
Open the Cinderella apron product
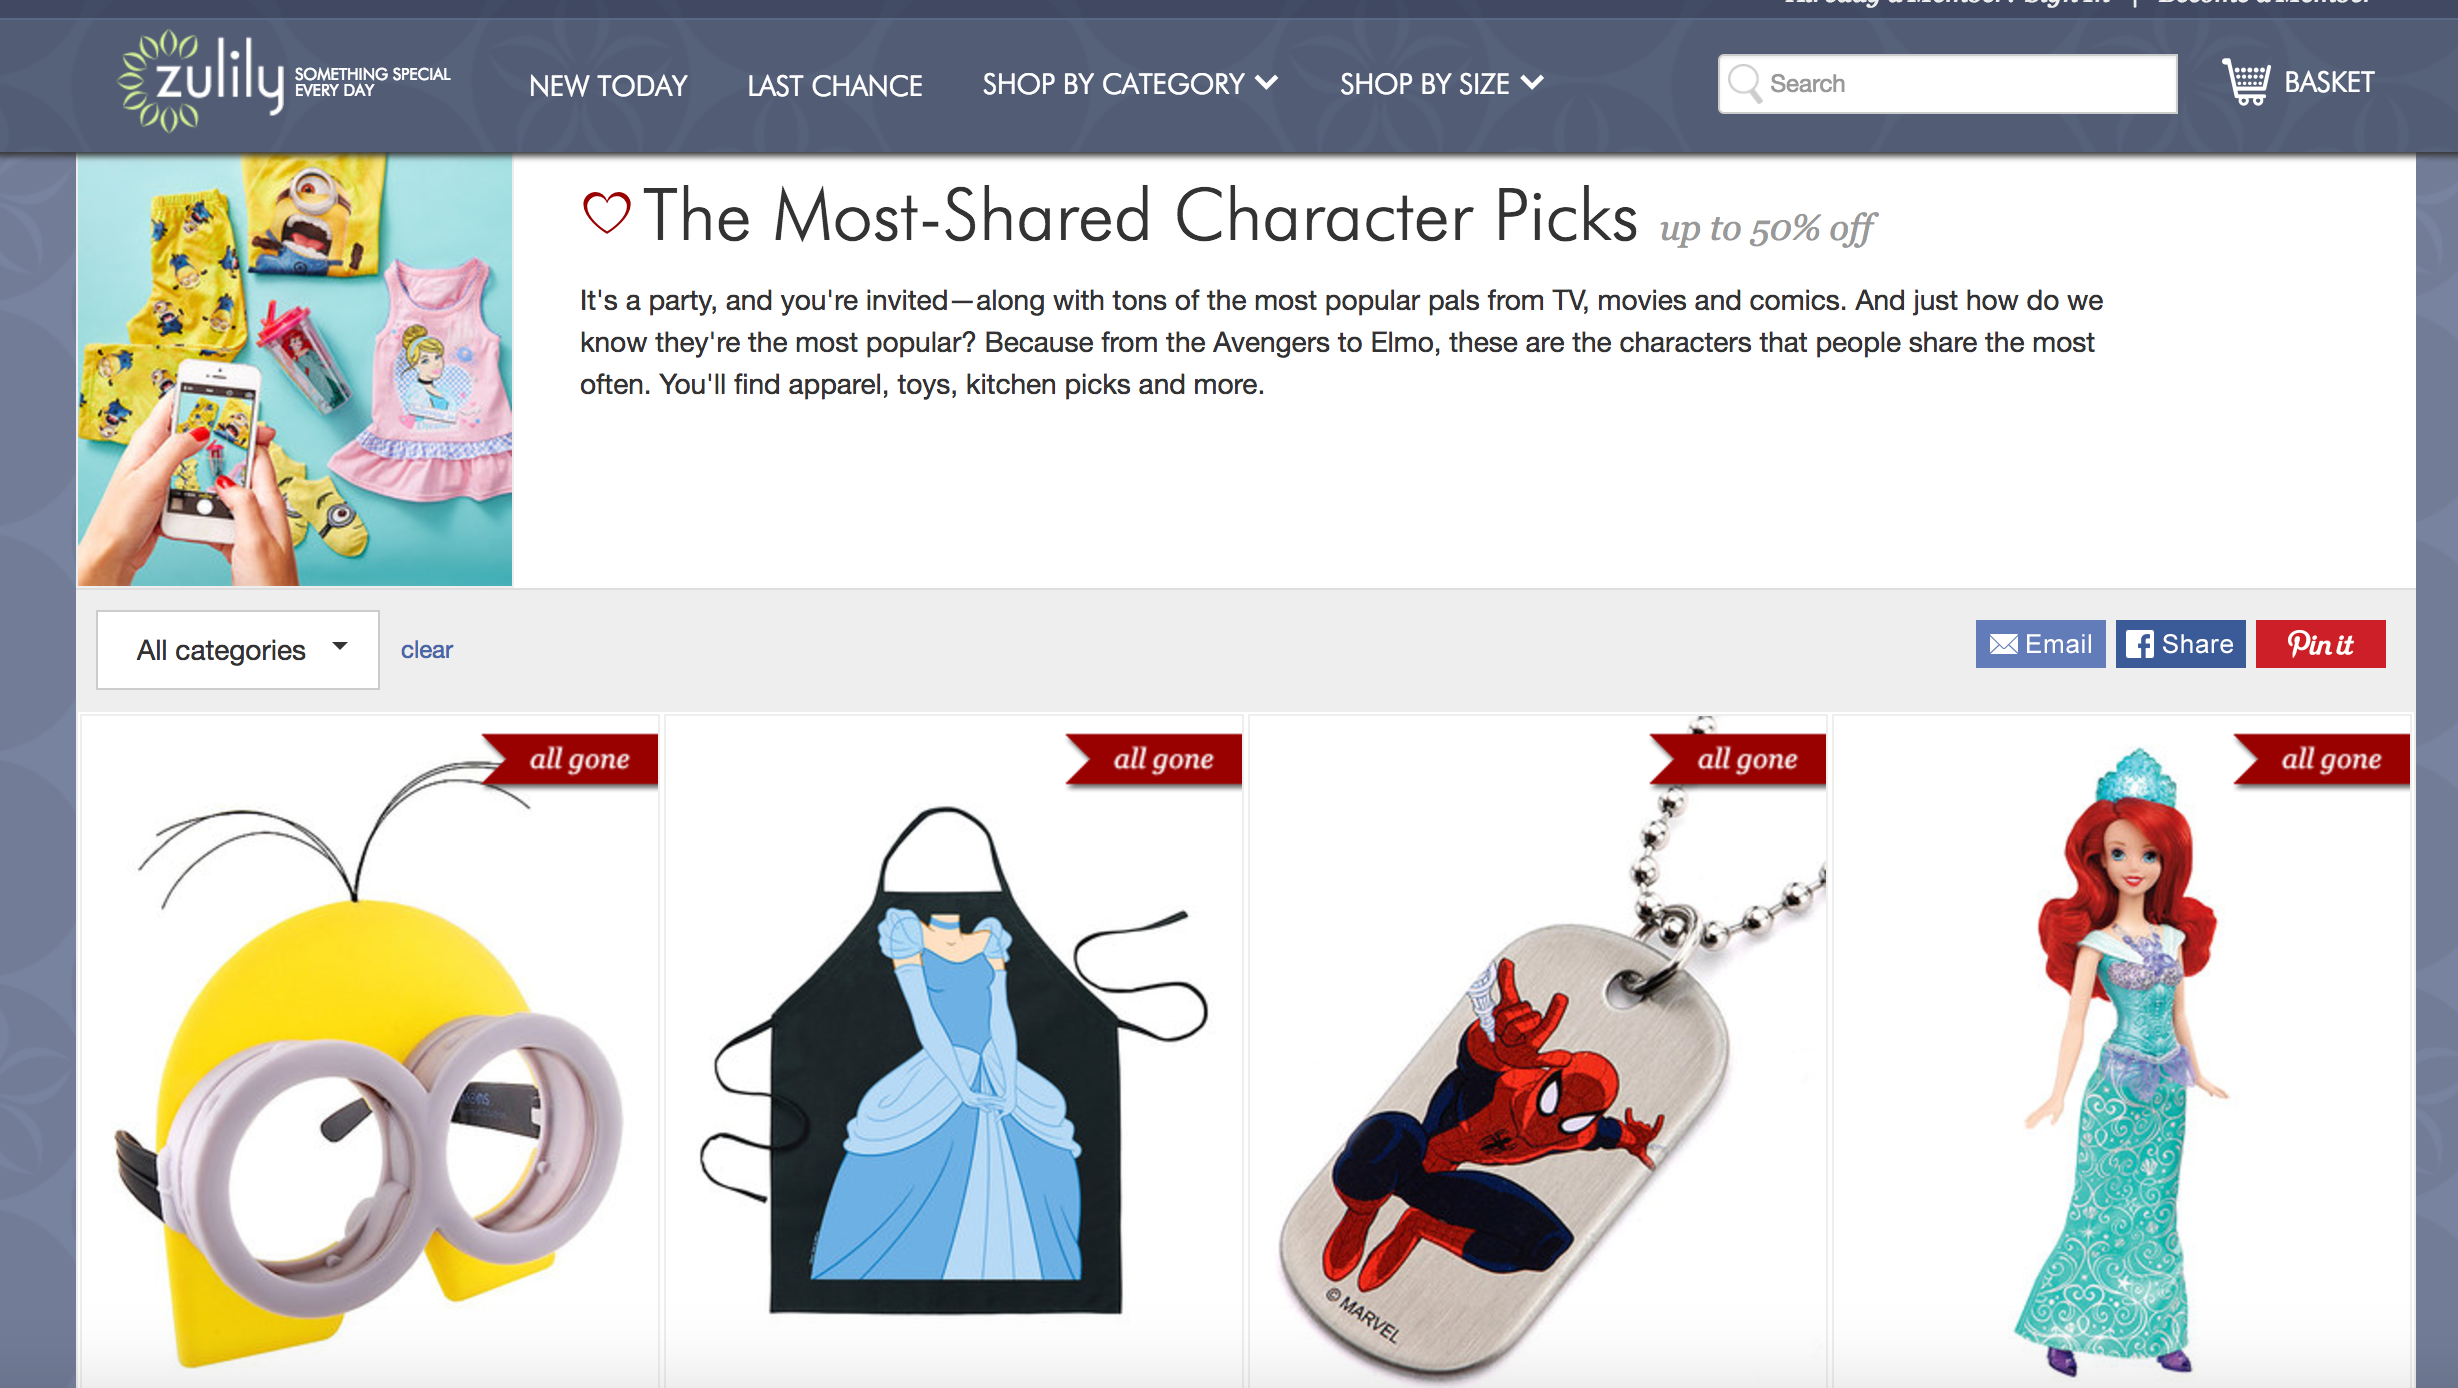click(x=954, y=1052)
